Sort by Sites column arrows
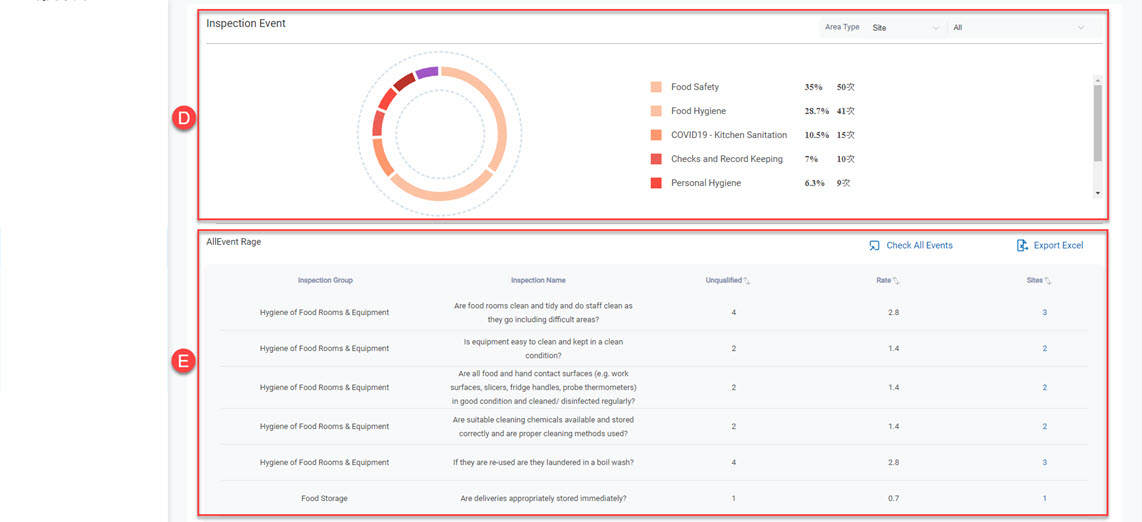The width and height of the screenshot is (1142, 522). pos(1048,281)
